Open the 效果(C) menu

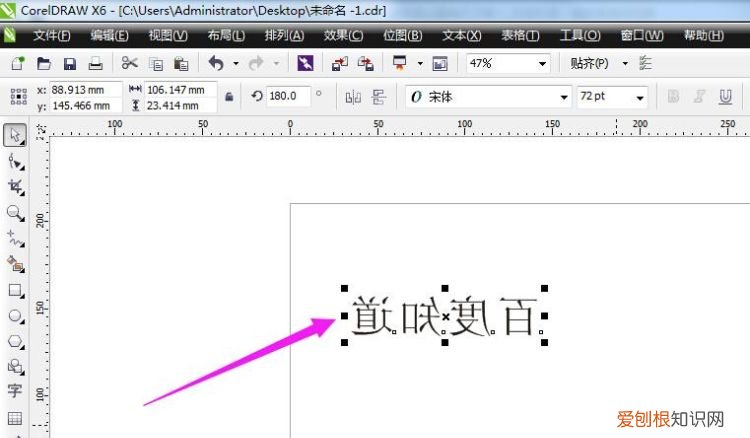point(343,35)
